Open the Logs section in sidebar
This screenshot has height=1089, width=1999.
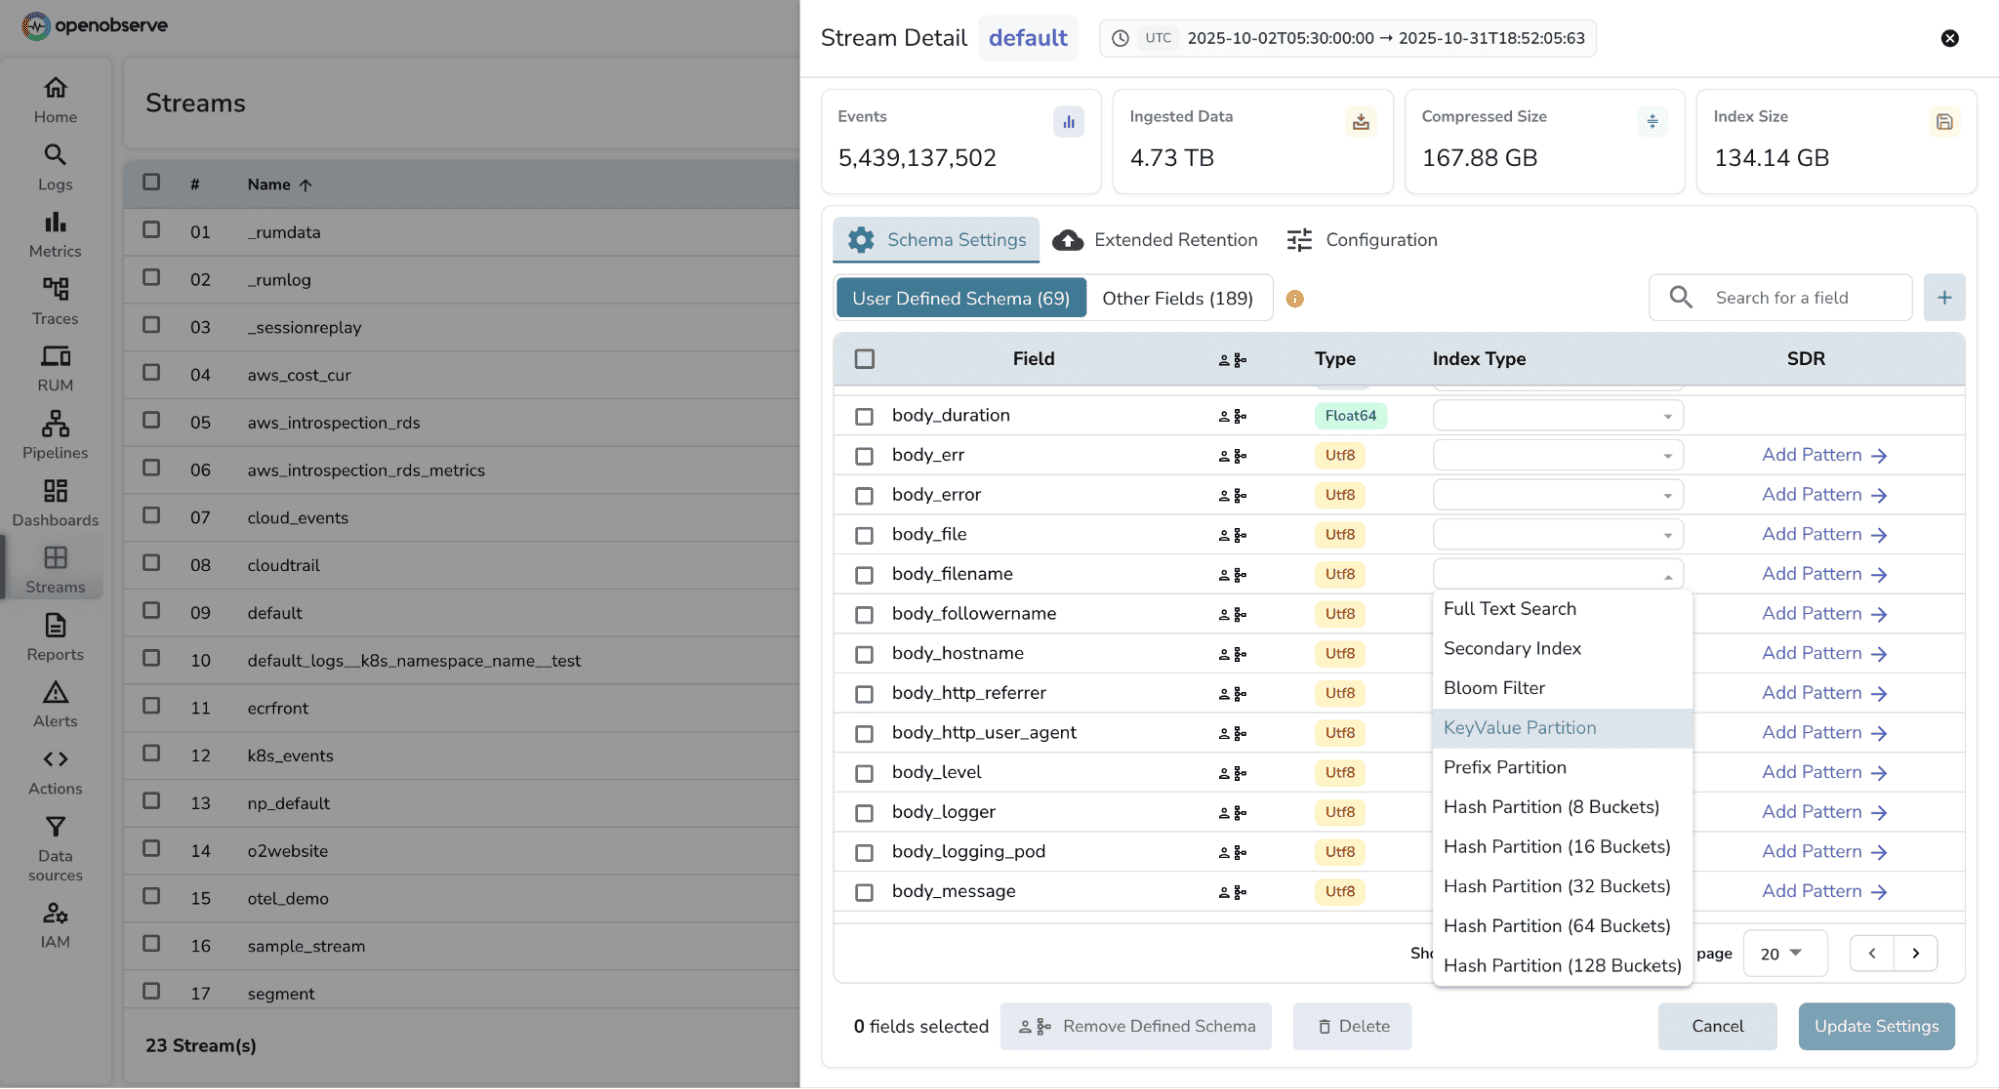(x=55, y=168)
